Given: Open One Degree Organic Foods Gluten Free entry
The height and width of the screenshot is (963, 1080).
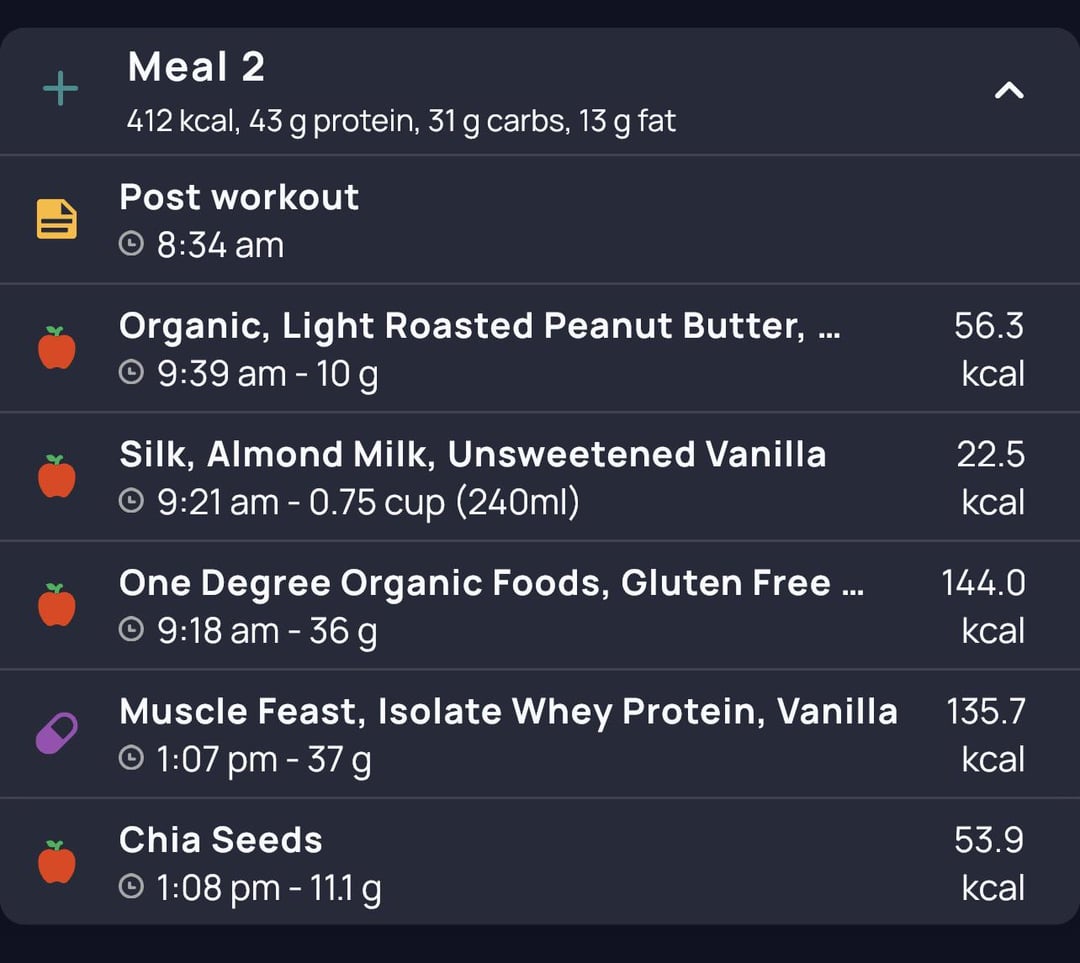Looking at the screenshot, I should 540,605.
